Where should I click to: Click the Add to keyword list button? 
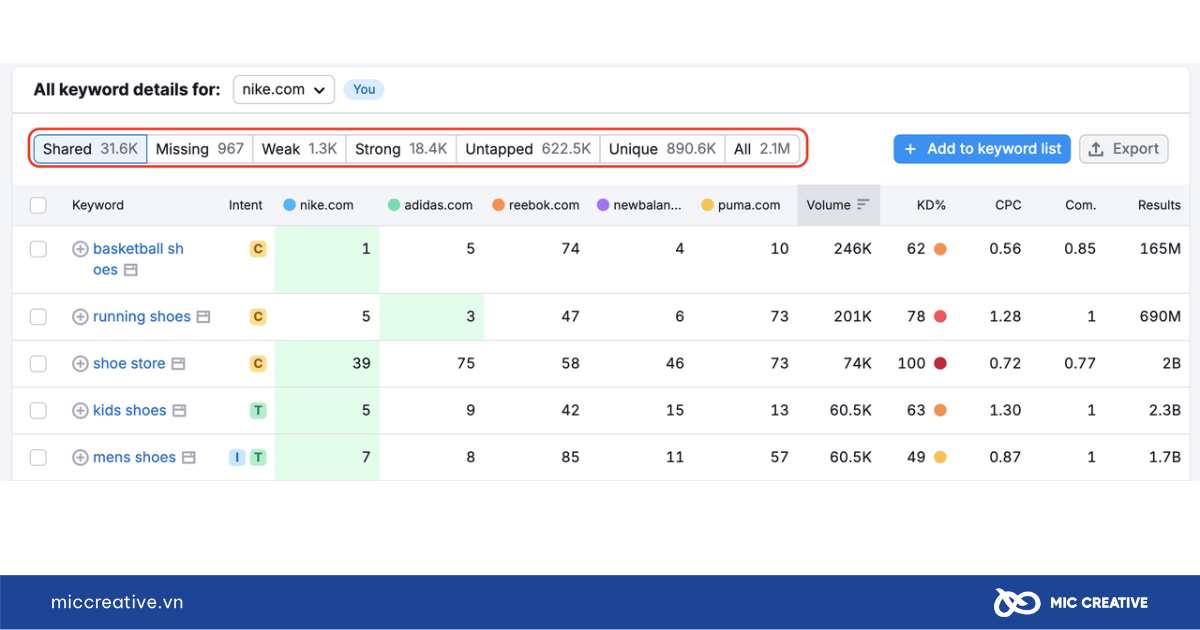coord(983,149)
